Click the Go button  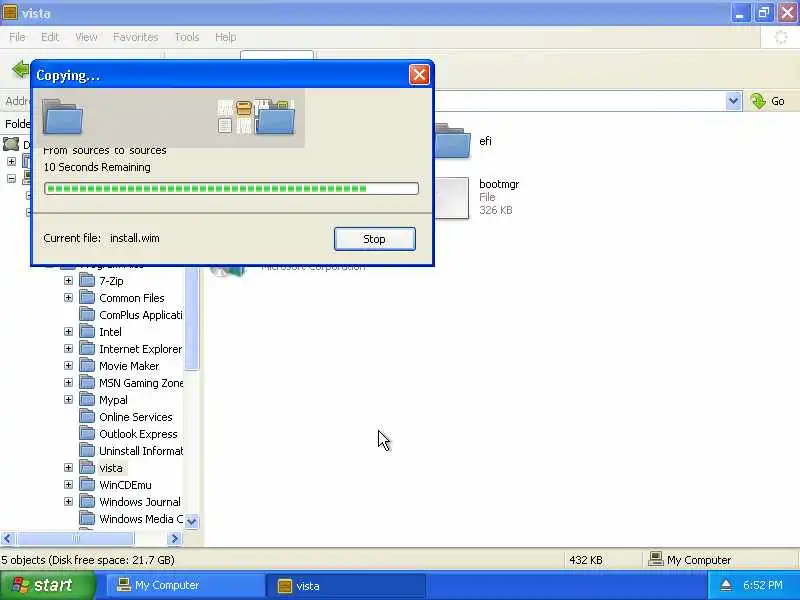coord(768,101)
